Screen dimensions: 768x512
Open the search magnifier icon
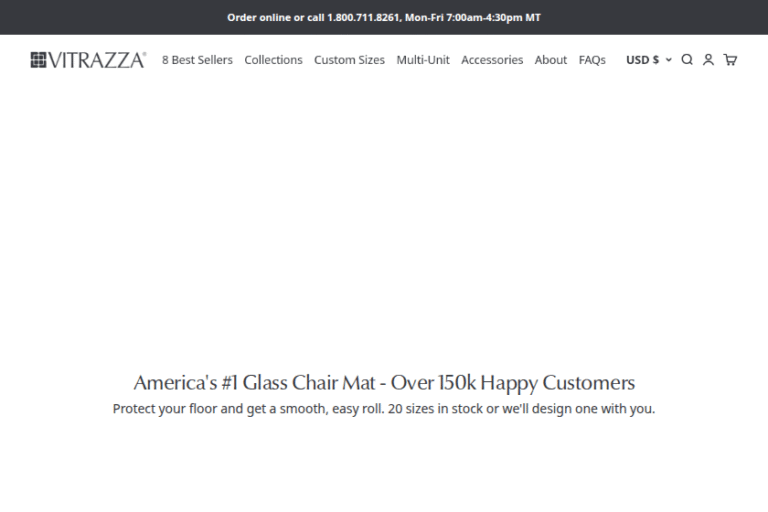(687, 60)
